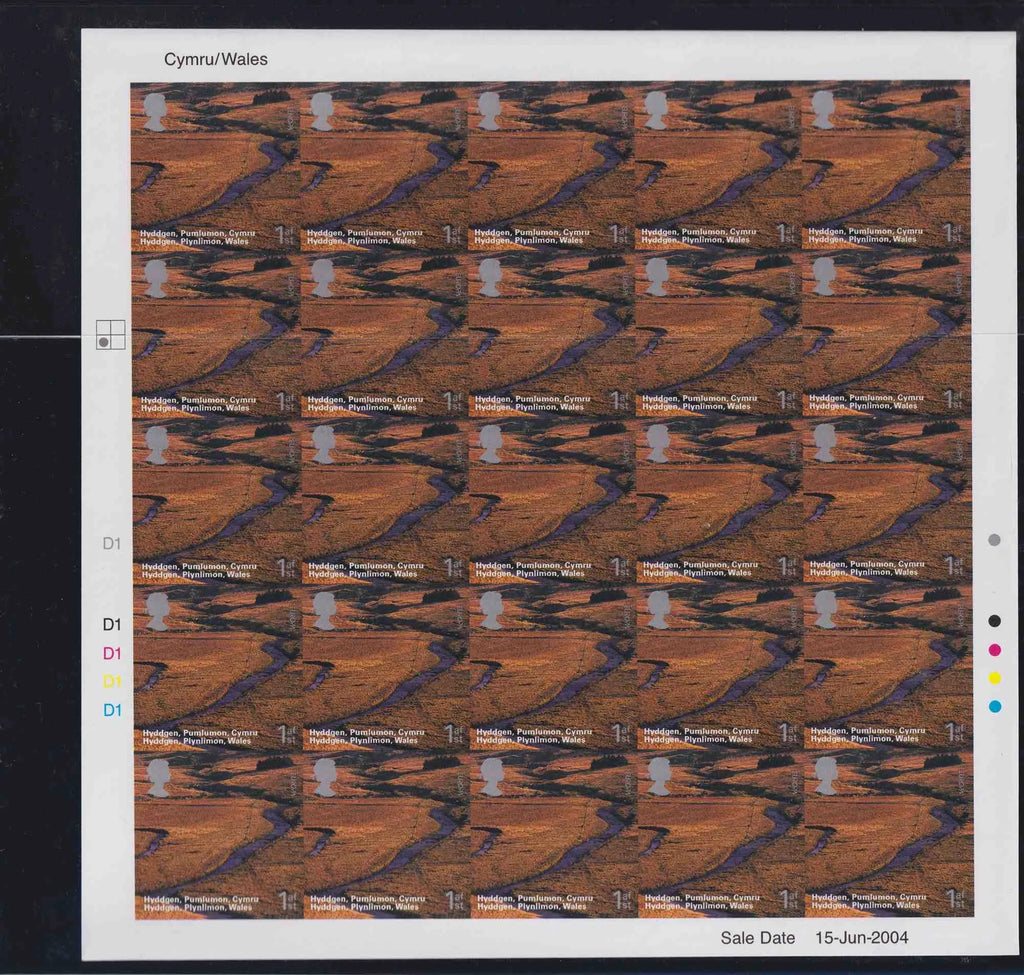Click the Cymru/Wales sheet heading
1024x975 pixels.
(x=216, y=59)
